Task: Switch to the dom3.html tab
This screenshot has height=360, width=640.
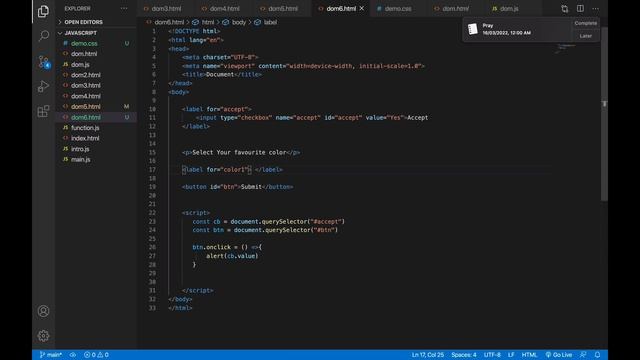Action: point(166,8)
